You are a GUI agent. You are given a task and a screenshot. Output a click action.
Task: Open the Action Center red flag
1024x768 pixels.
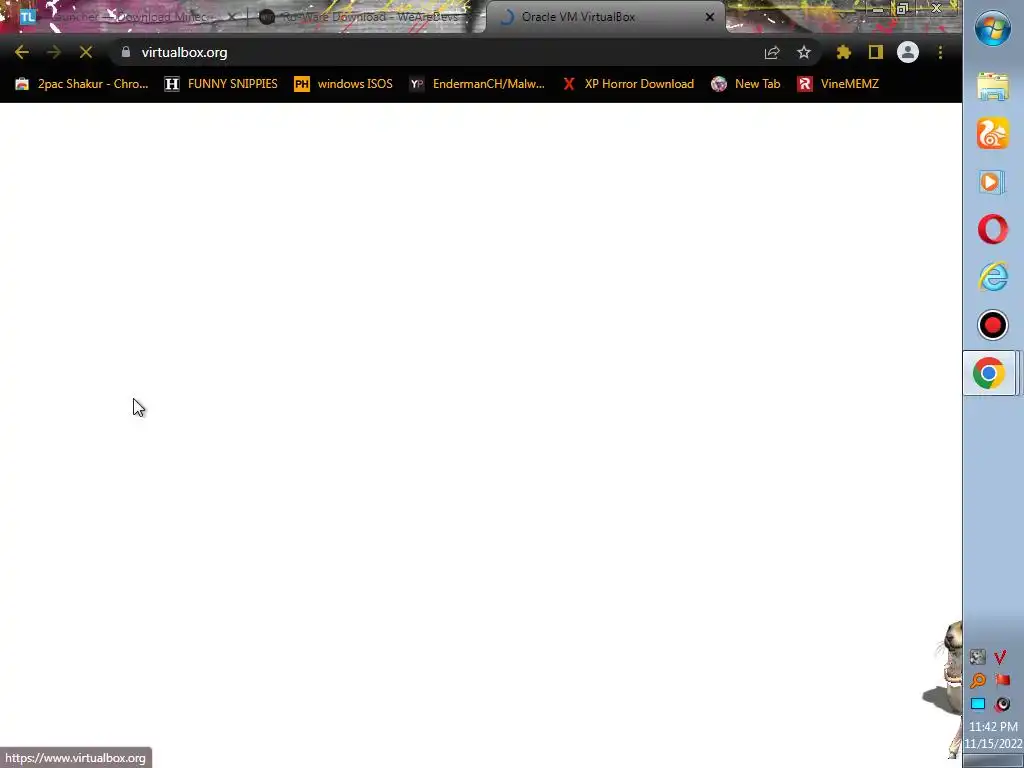[1002, 680]
